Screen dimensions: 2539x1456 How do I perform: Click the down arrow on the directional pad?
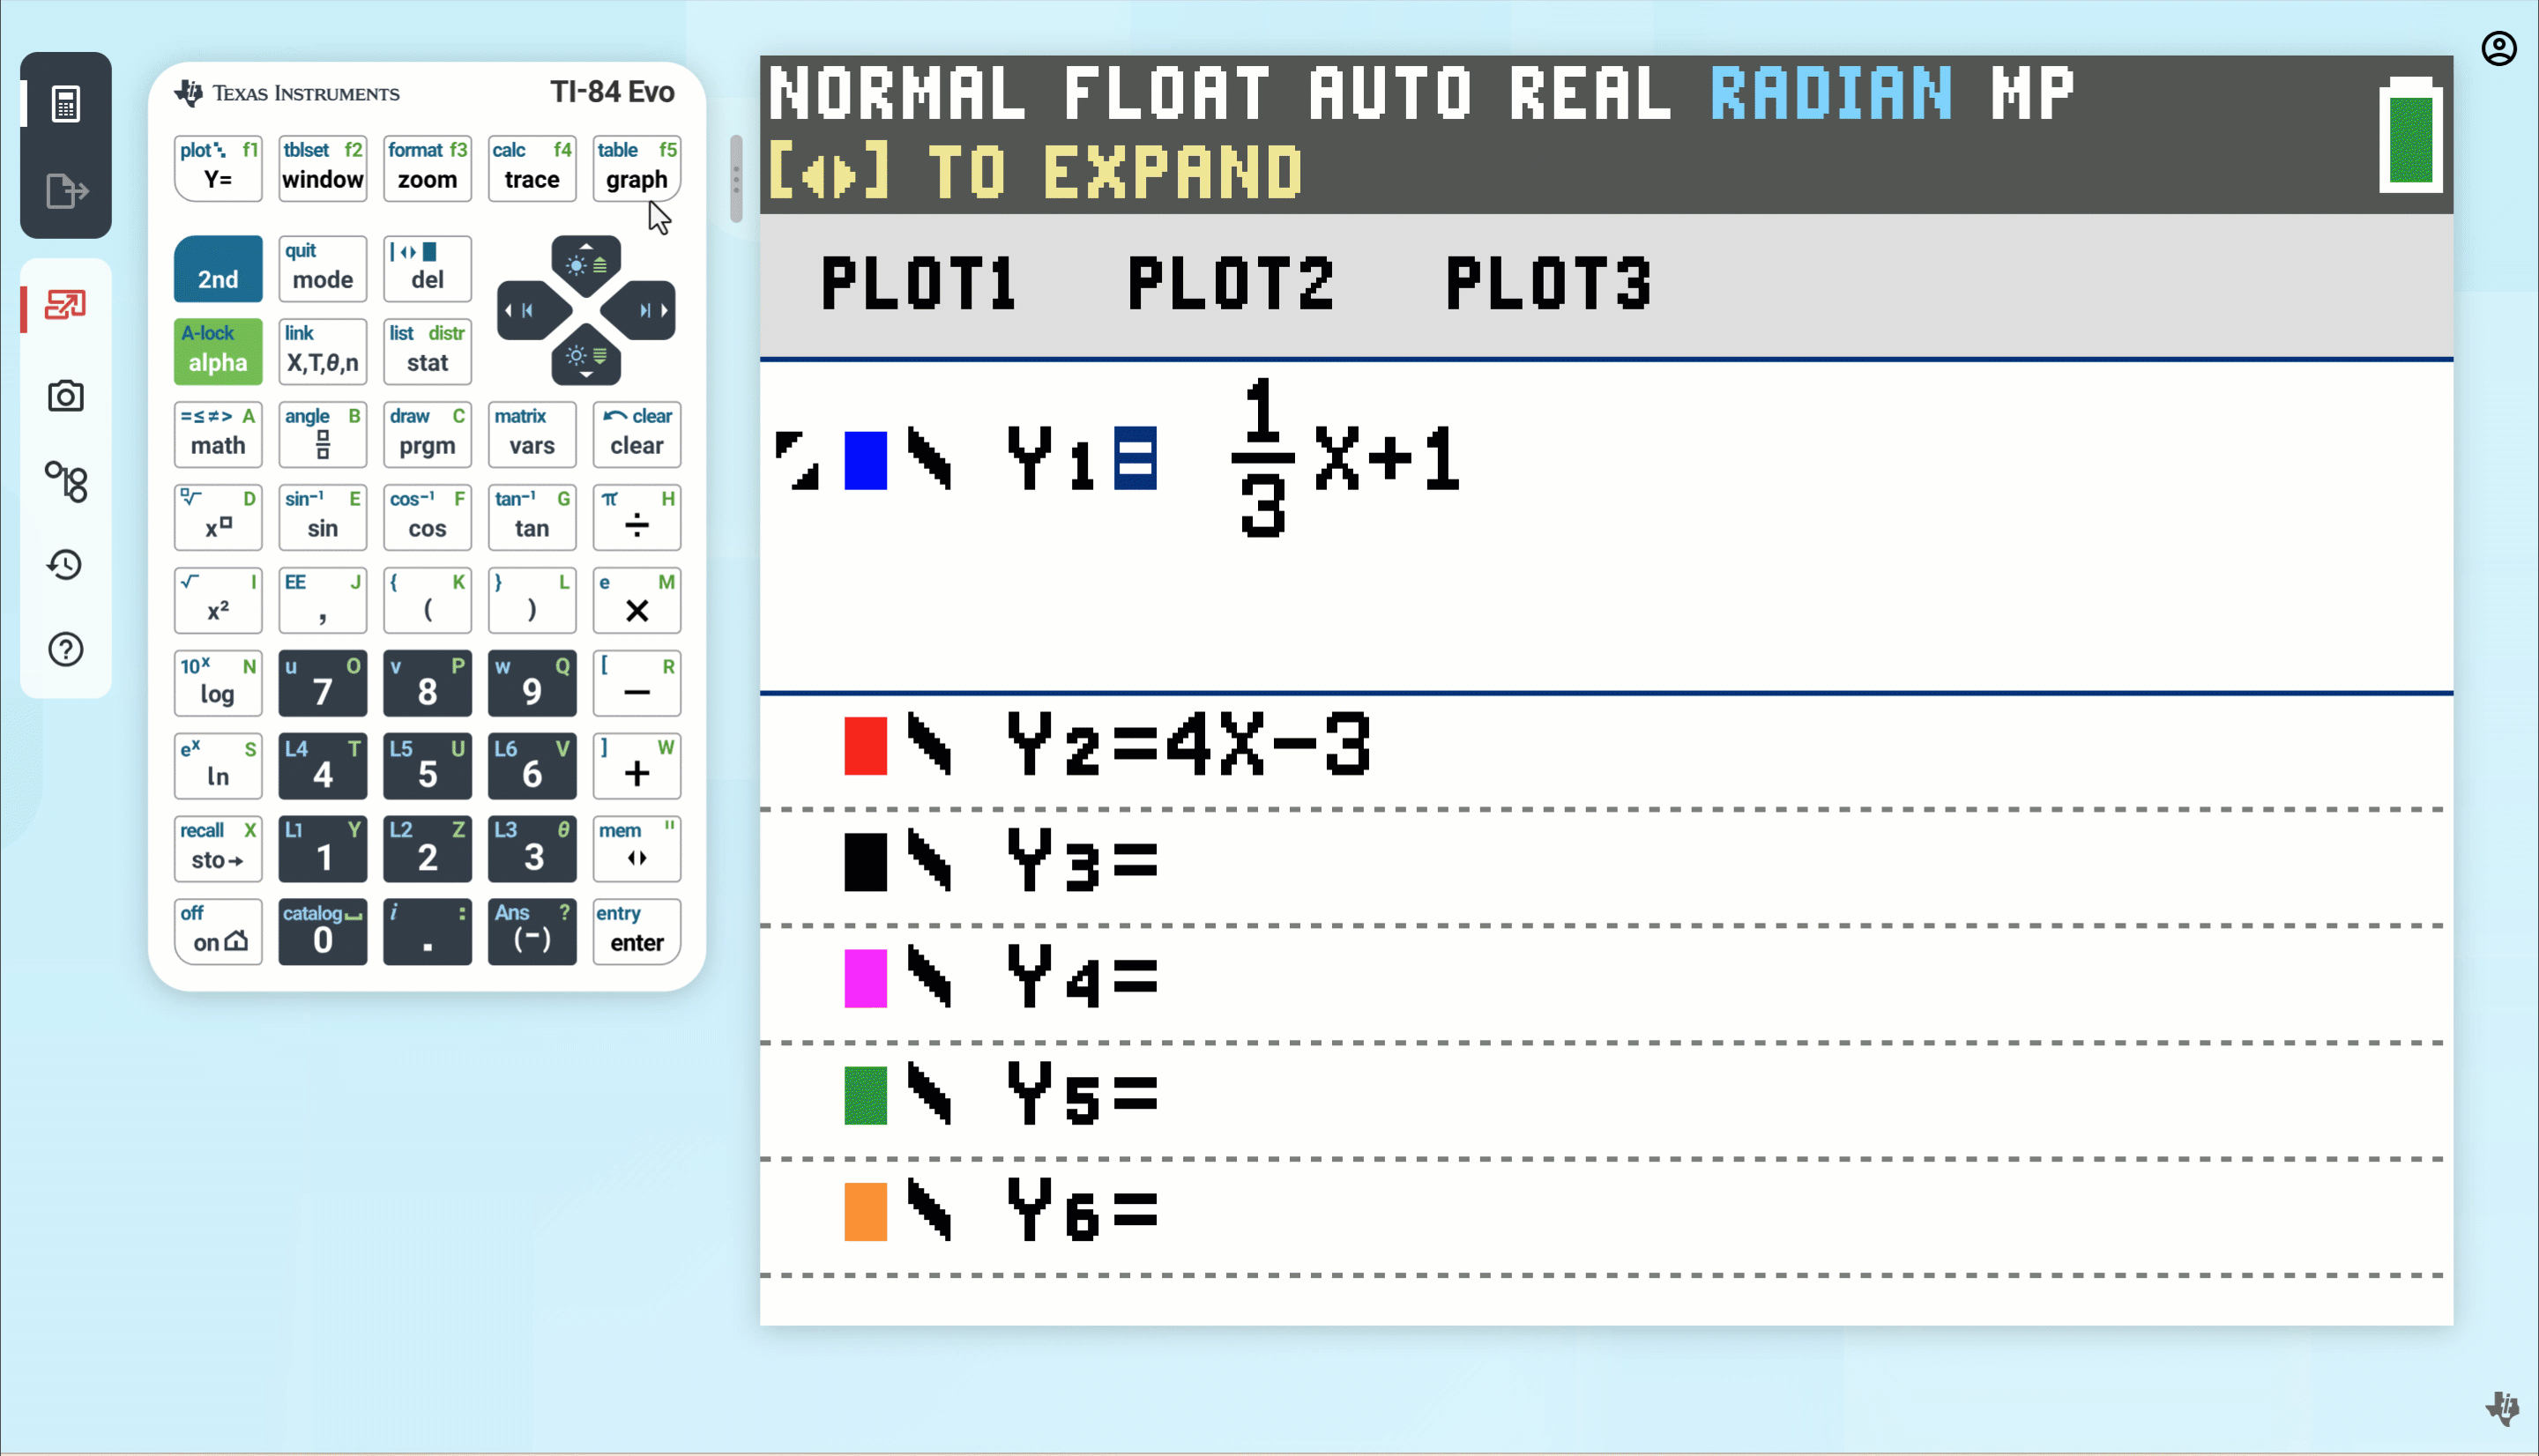[586, 358]
